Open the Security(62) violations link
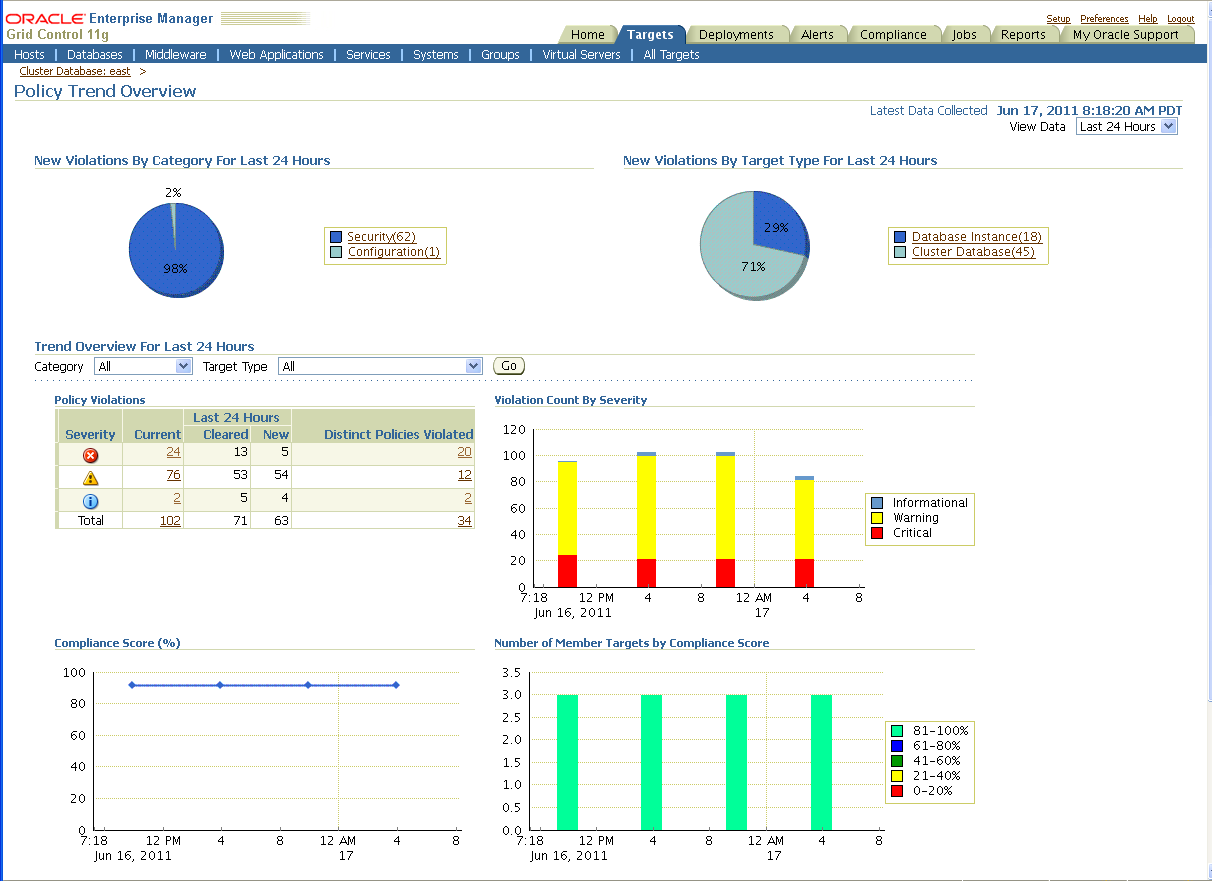The height and width of the screenshot is (881, 1212). 381,237
